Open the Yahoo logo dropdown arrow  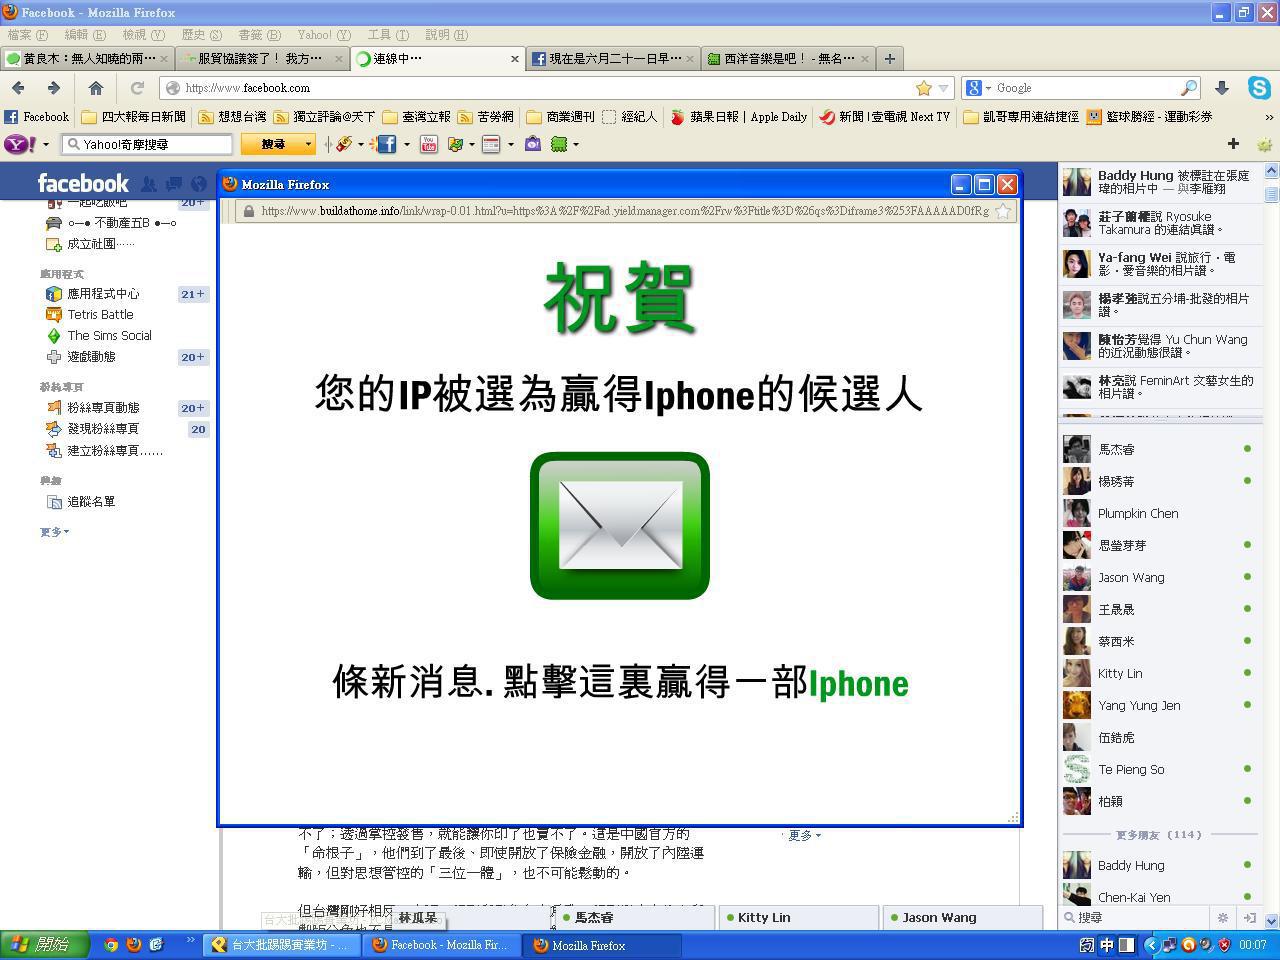point(46,145)
